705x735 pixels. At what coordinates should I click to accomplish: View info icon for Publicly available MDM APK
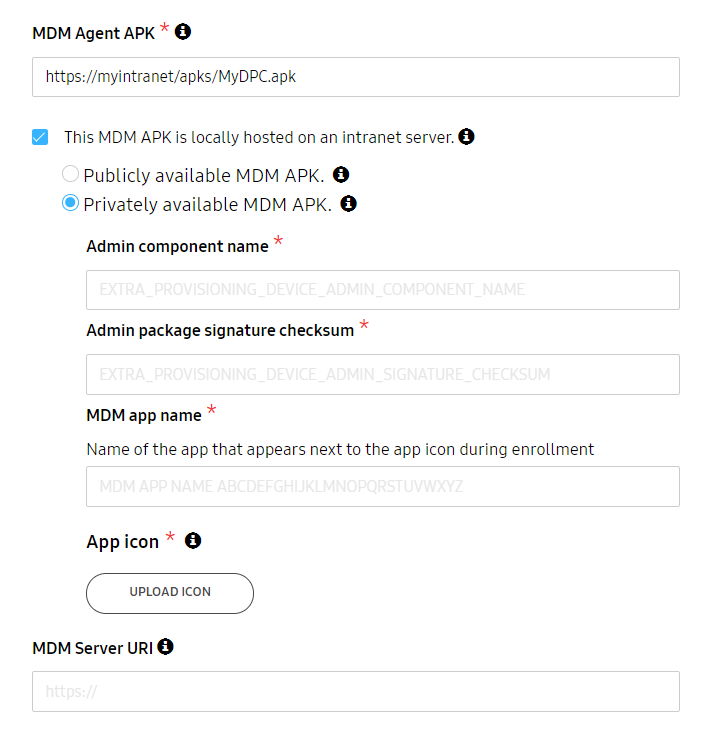pyautogui.click(x=341, y=174)
